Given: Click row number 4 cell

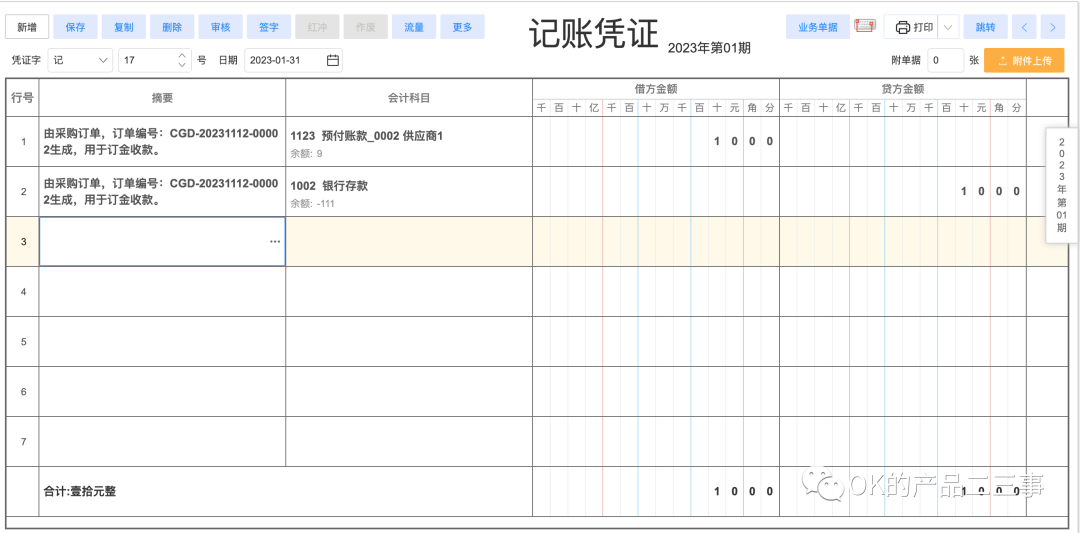Looking at the screenshot, I should tap(23, 292).
